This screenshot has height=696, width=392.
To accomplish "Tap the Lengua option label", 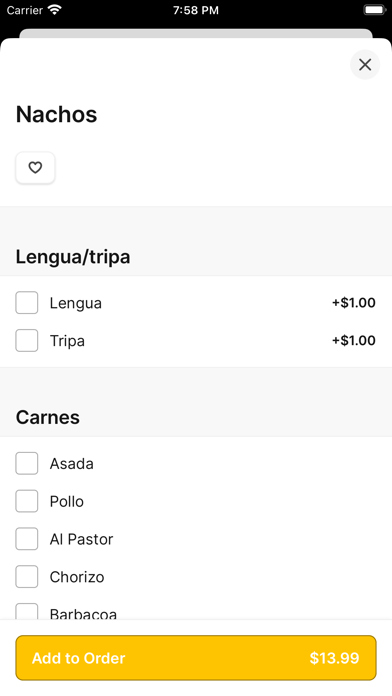I will [75, 303].
